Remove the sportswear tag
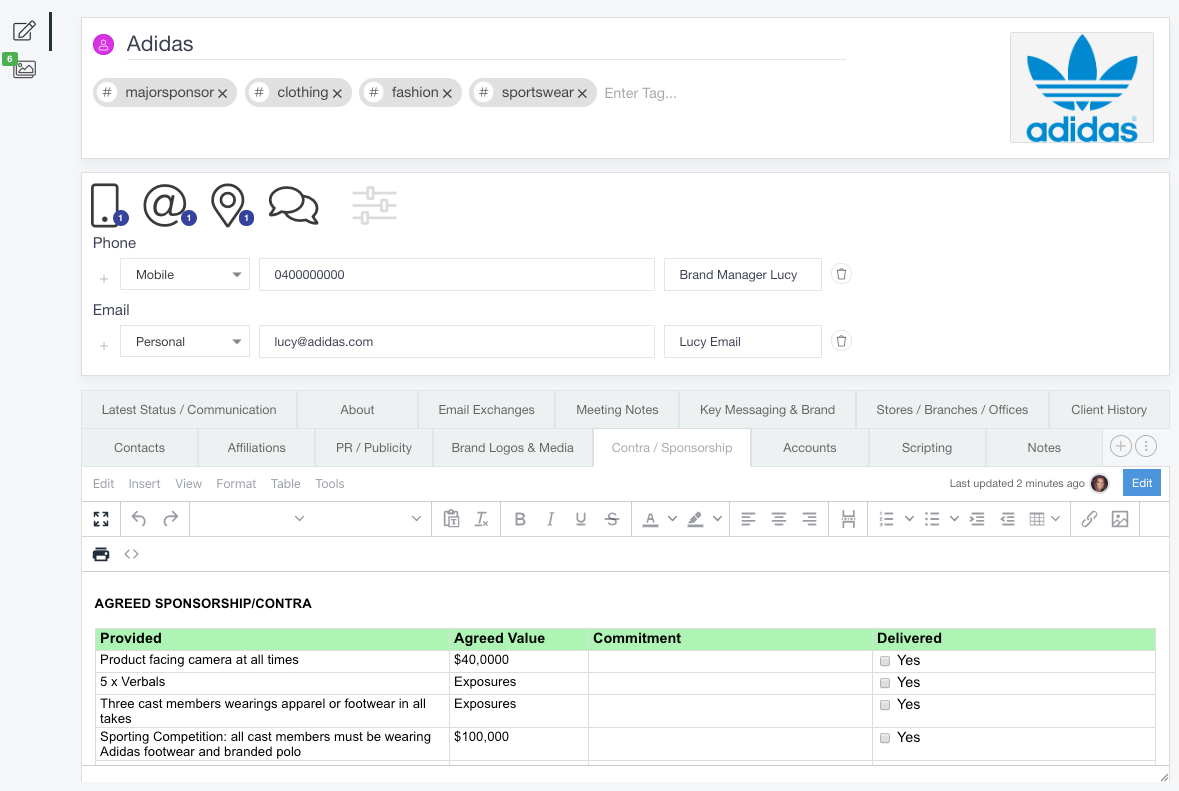This screenshot has height=791, width=1179. click(582, 93)
